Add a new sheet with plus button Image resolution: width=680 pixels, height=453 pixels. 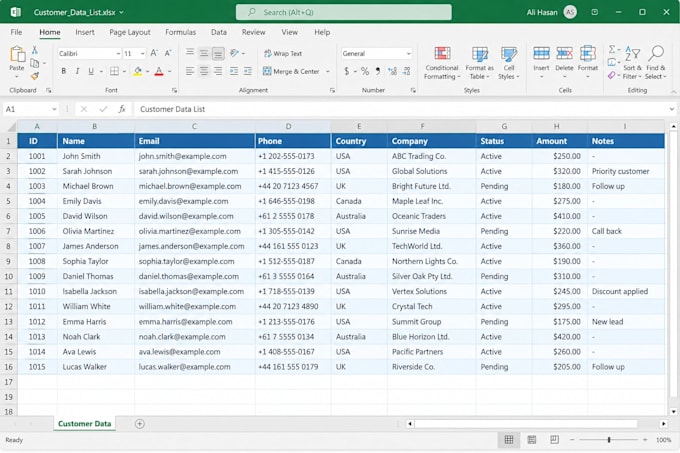(140, 424)
